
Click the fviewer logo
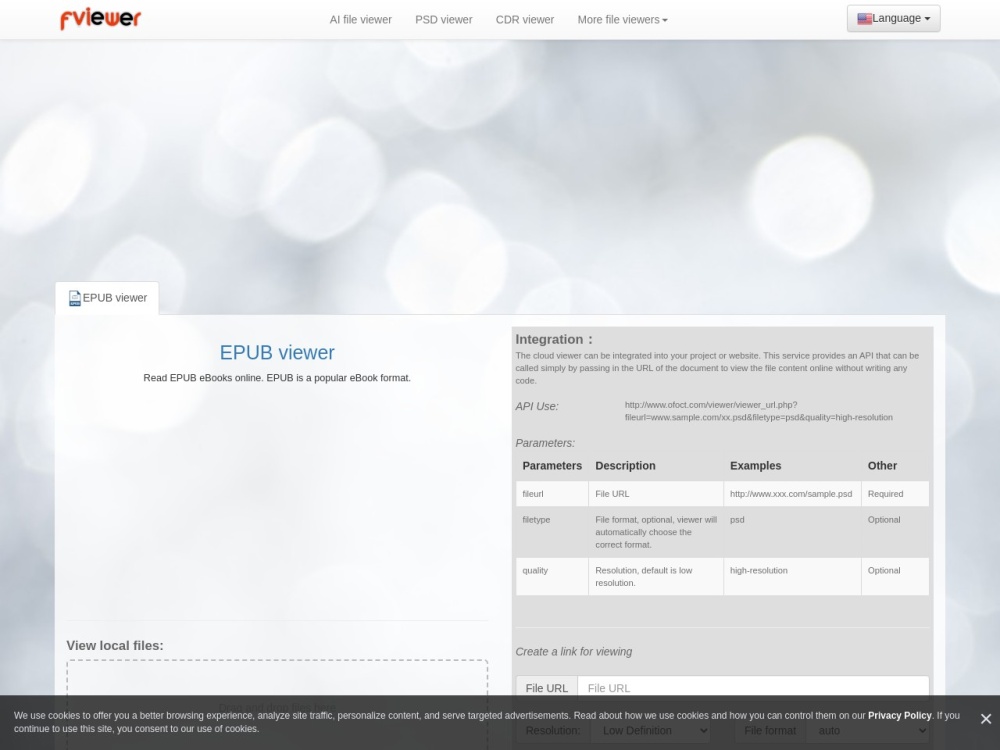point(101,19)
